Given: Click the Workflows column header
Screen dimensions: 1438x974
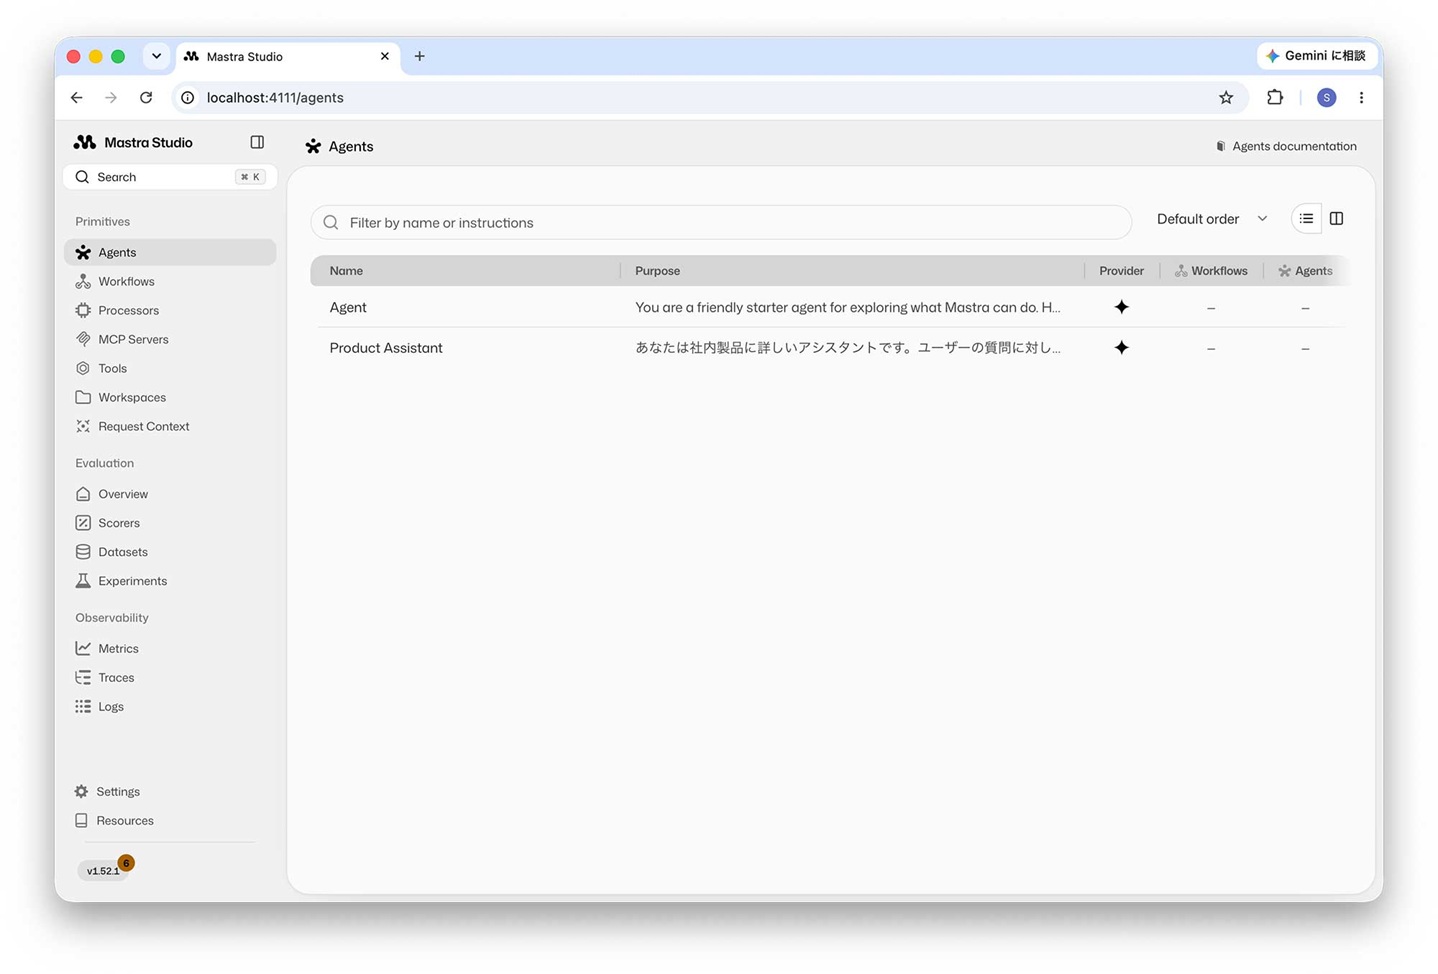Looking at the screenshot, I should tap(1211, 271).
